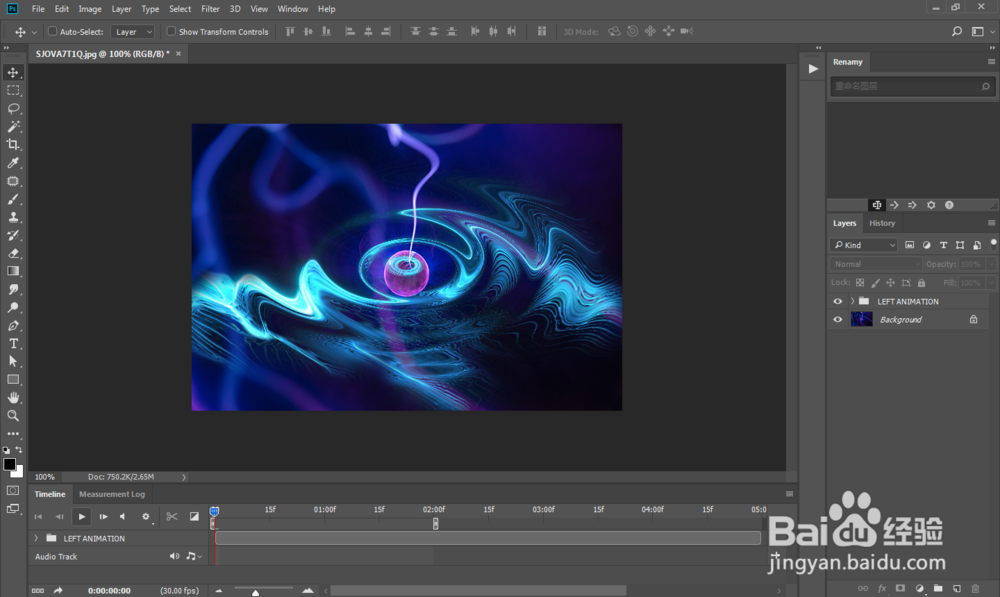The image size is (1000, 597).
Task: Open the search icon in options bar
Action: (x=957, y=31)
